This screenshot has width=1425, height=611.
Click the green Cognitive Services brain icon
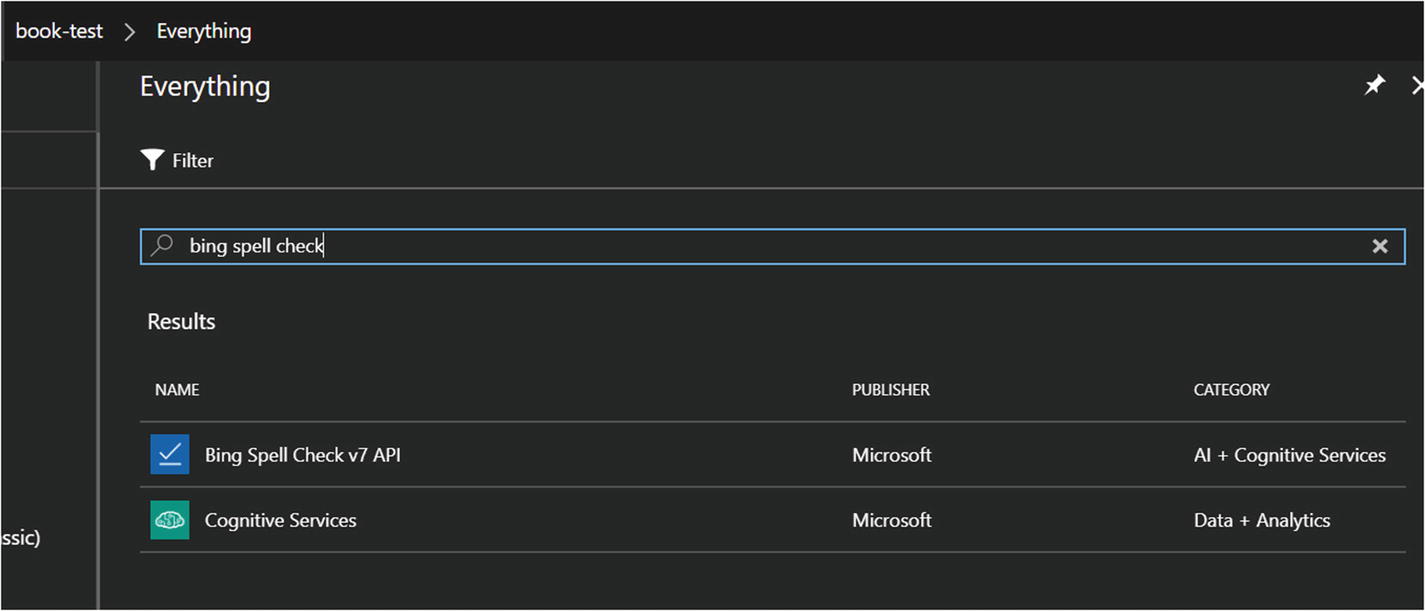click(x=170, y=520)
